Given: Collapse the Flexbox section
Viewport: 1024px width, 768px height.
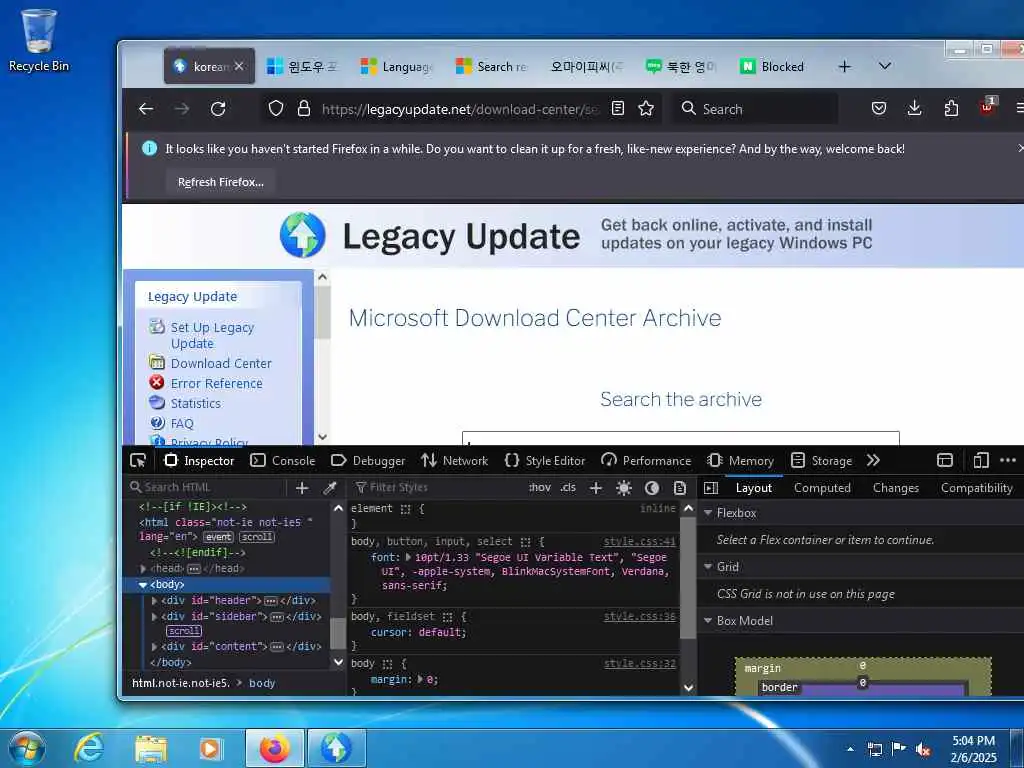Looking at the screenshot, I should pyautogui.click(x=707, y=513).
